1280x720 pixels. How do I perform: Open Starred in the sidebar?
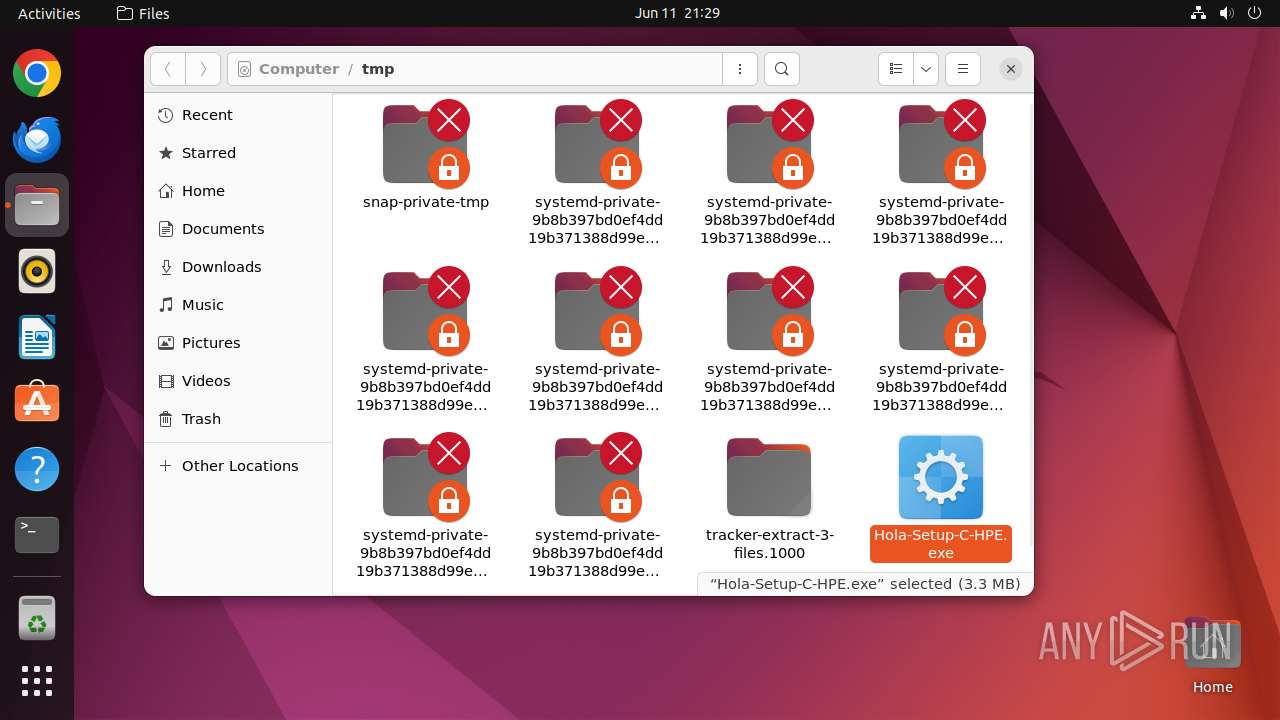coord(238,153)
